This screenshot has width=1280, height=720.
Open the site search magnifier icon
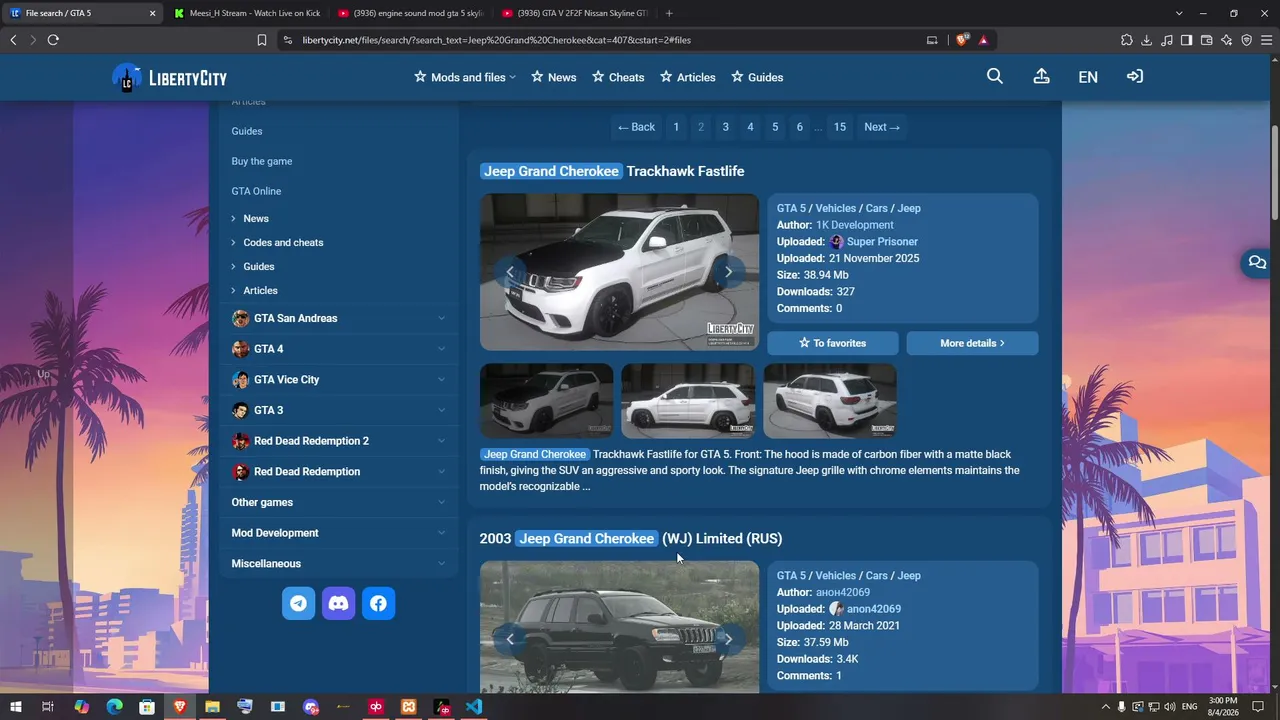click(994, 76)
